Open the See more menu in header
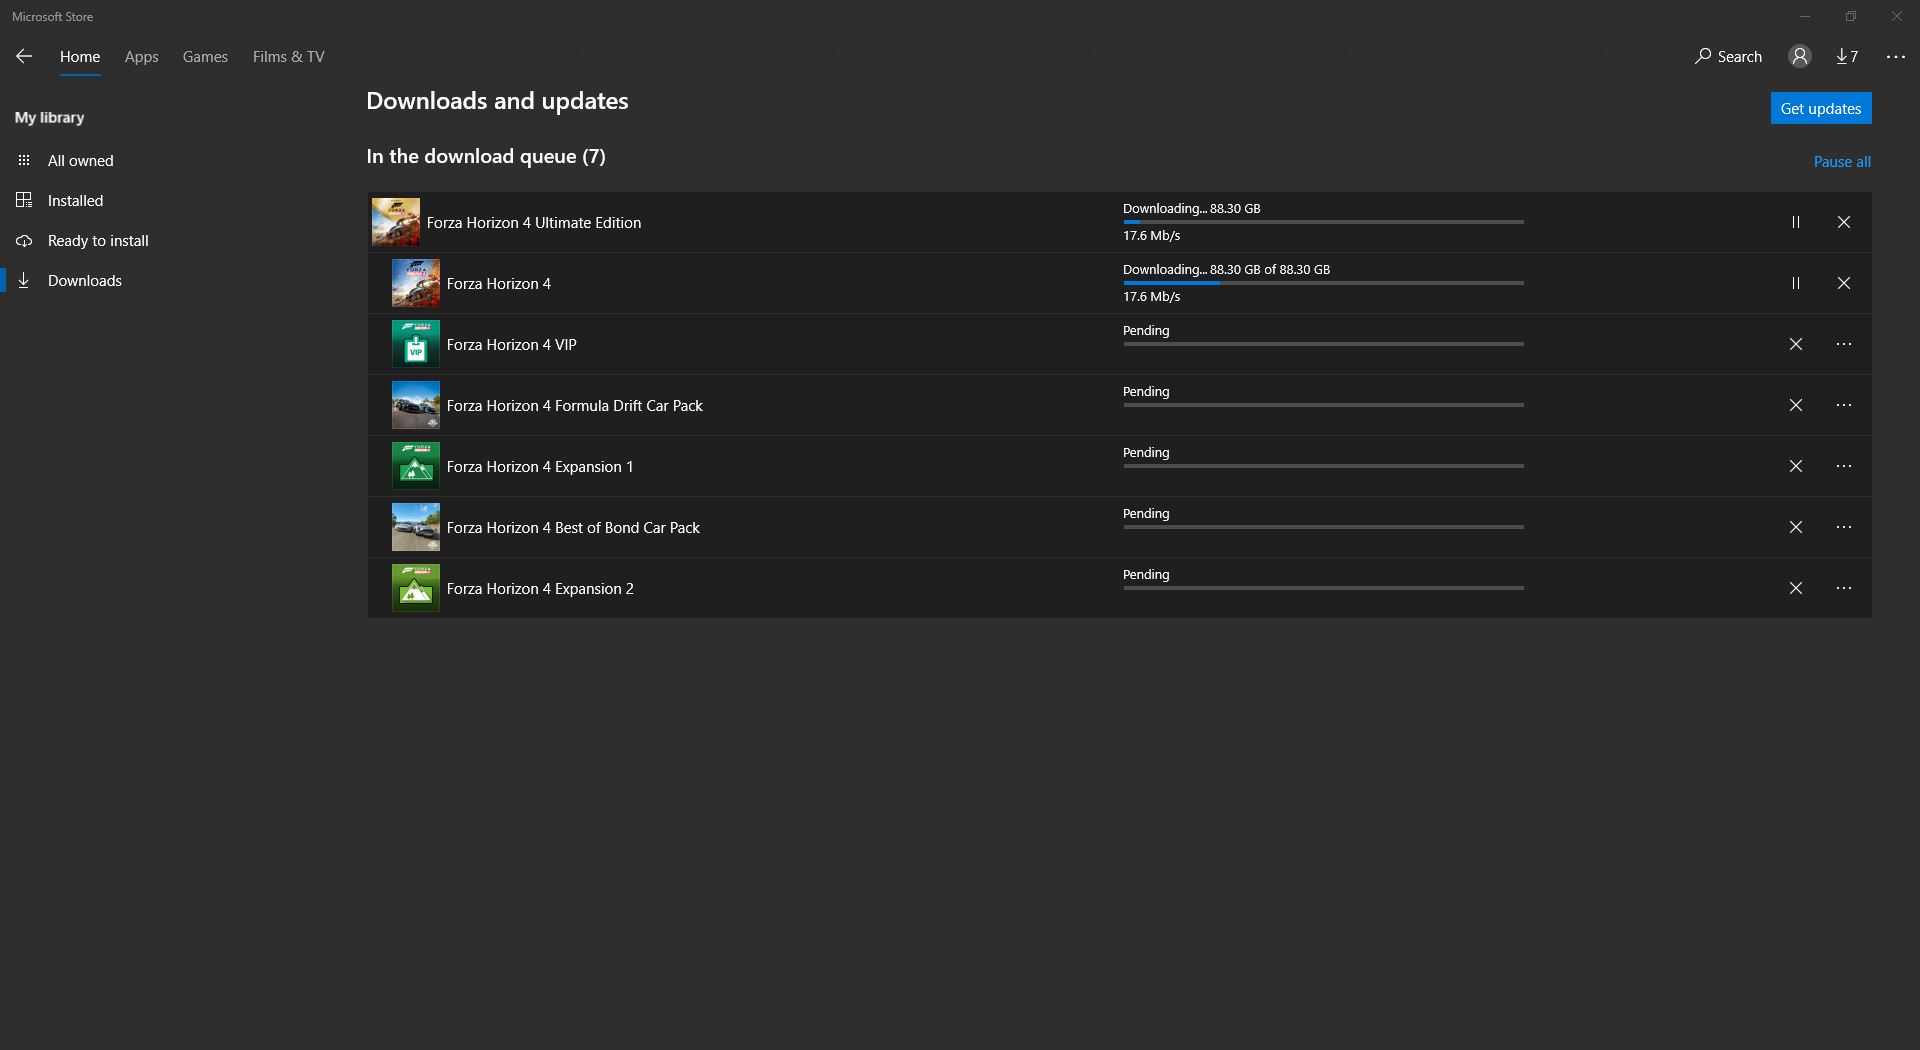The height and width of the screenshot is (1050, 1920). [1896, 57]
